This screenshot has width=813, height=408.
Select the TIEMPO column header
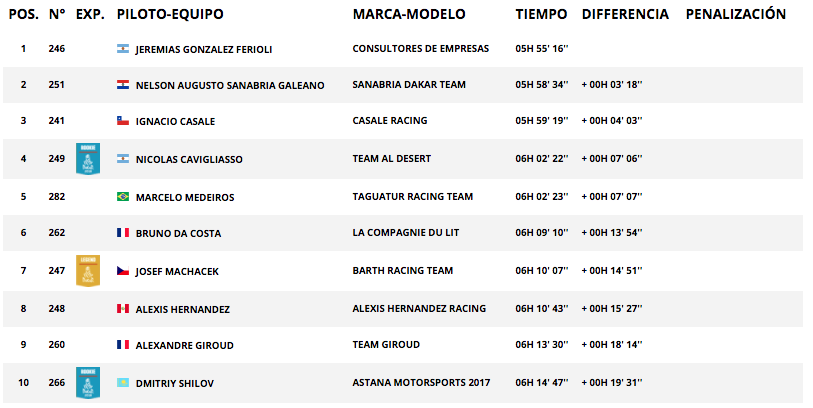pos(541,14)
